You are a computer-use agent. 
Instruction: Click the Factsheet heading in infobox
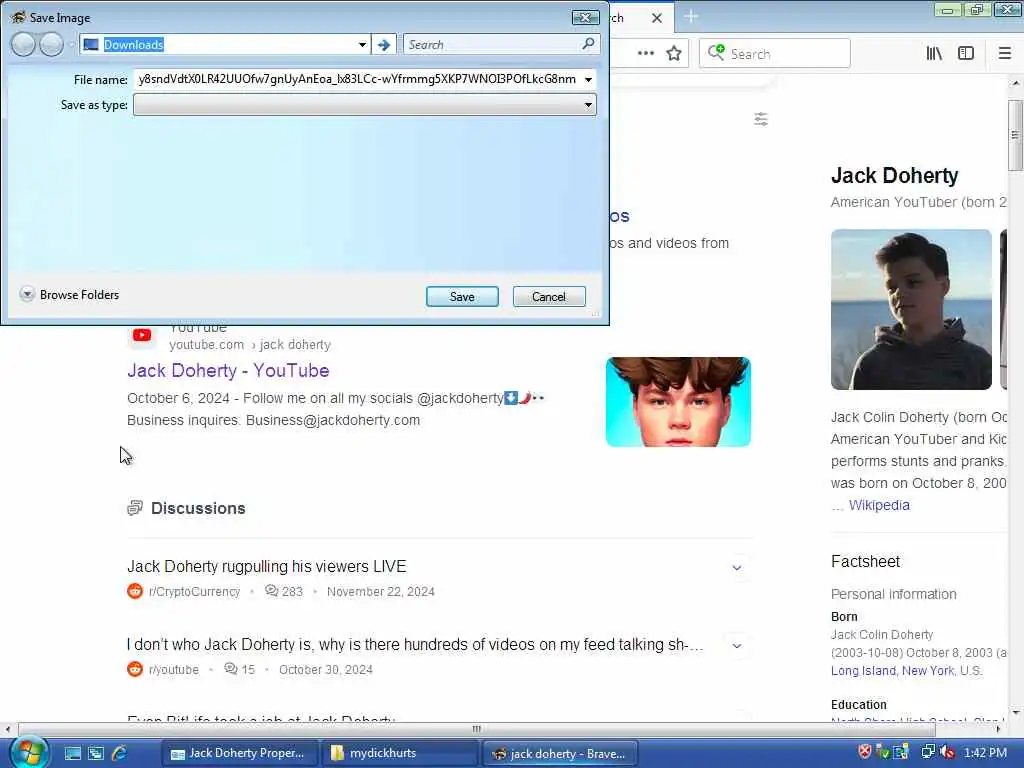tap(865, 562)
